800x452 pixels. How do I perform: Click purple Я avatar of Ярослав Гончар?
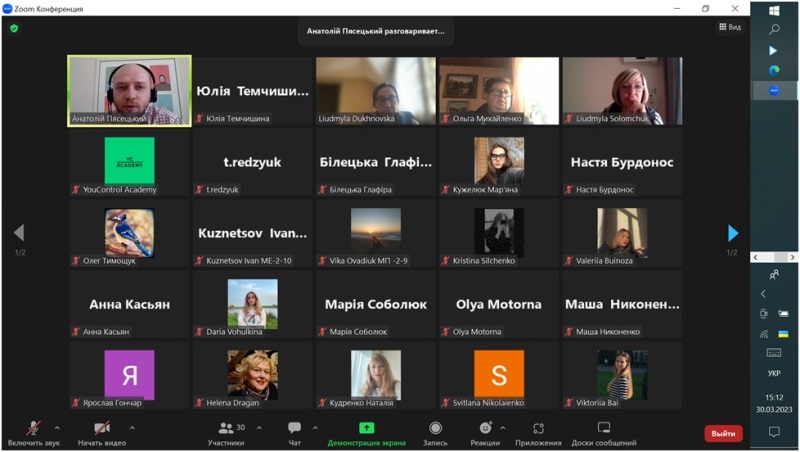[x=130, y=375]
